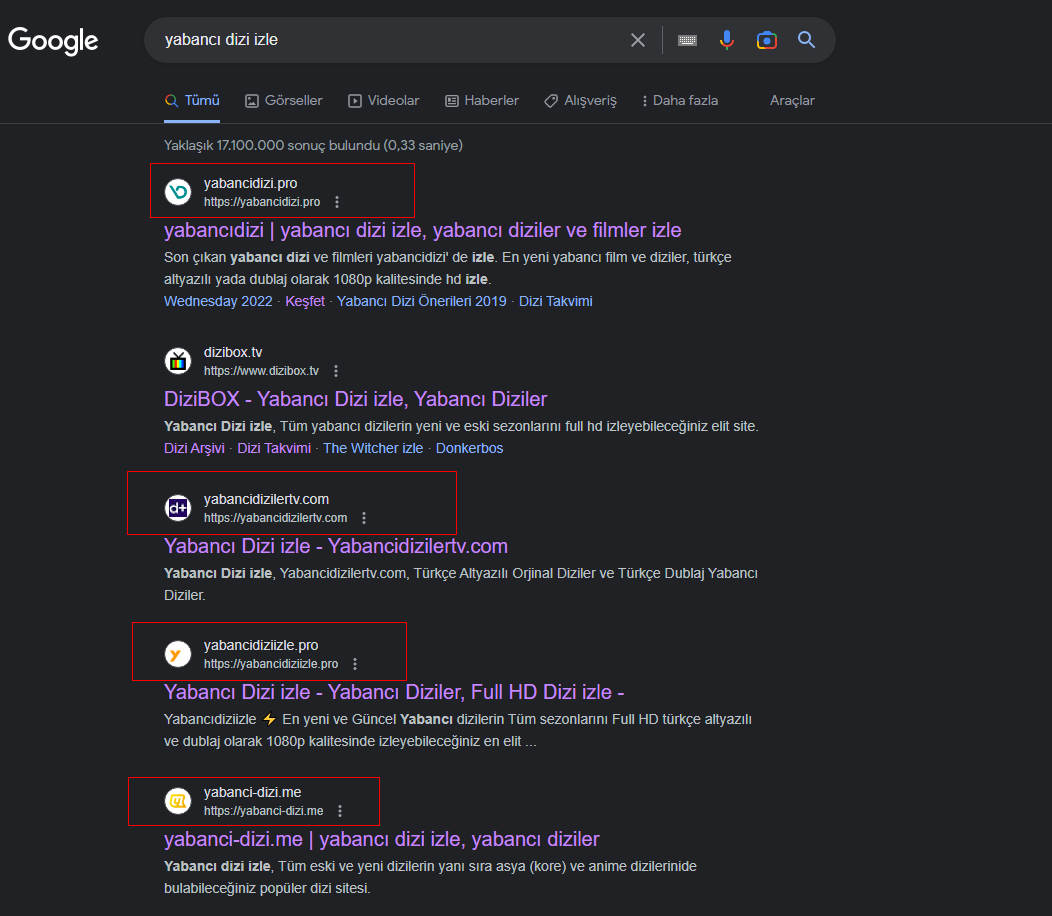The image size is (1052, 916).
Task: Open three-dot menu for dizibox.tv result
Action: pyautogui.click(x=335, y=371)
